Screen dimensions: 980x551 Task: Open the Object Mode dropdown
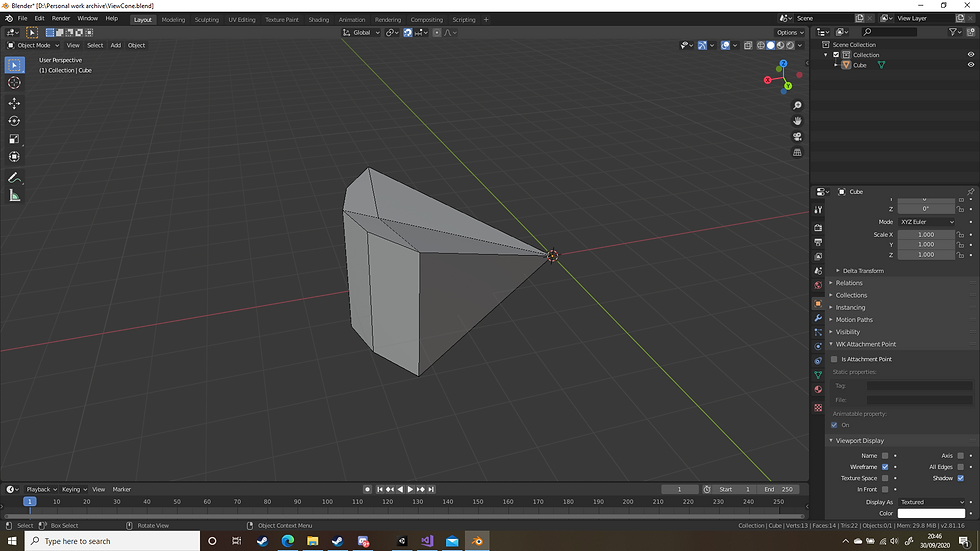33,45
